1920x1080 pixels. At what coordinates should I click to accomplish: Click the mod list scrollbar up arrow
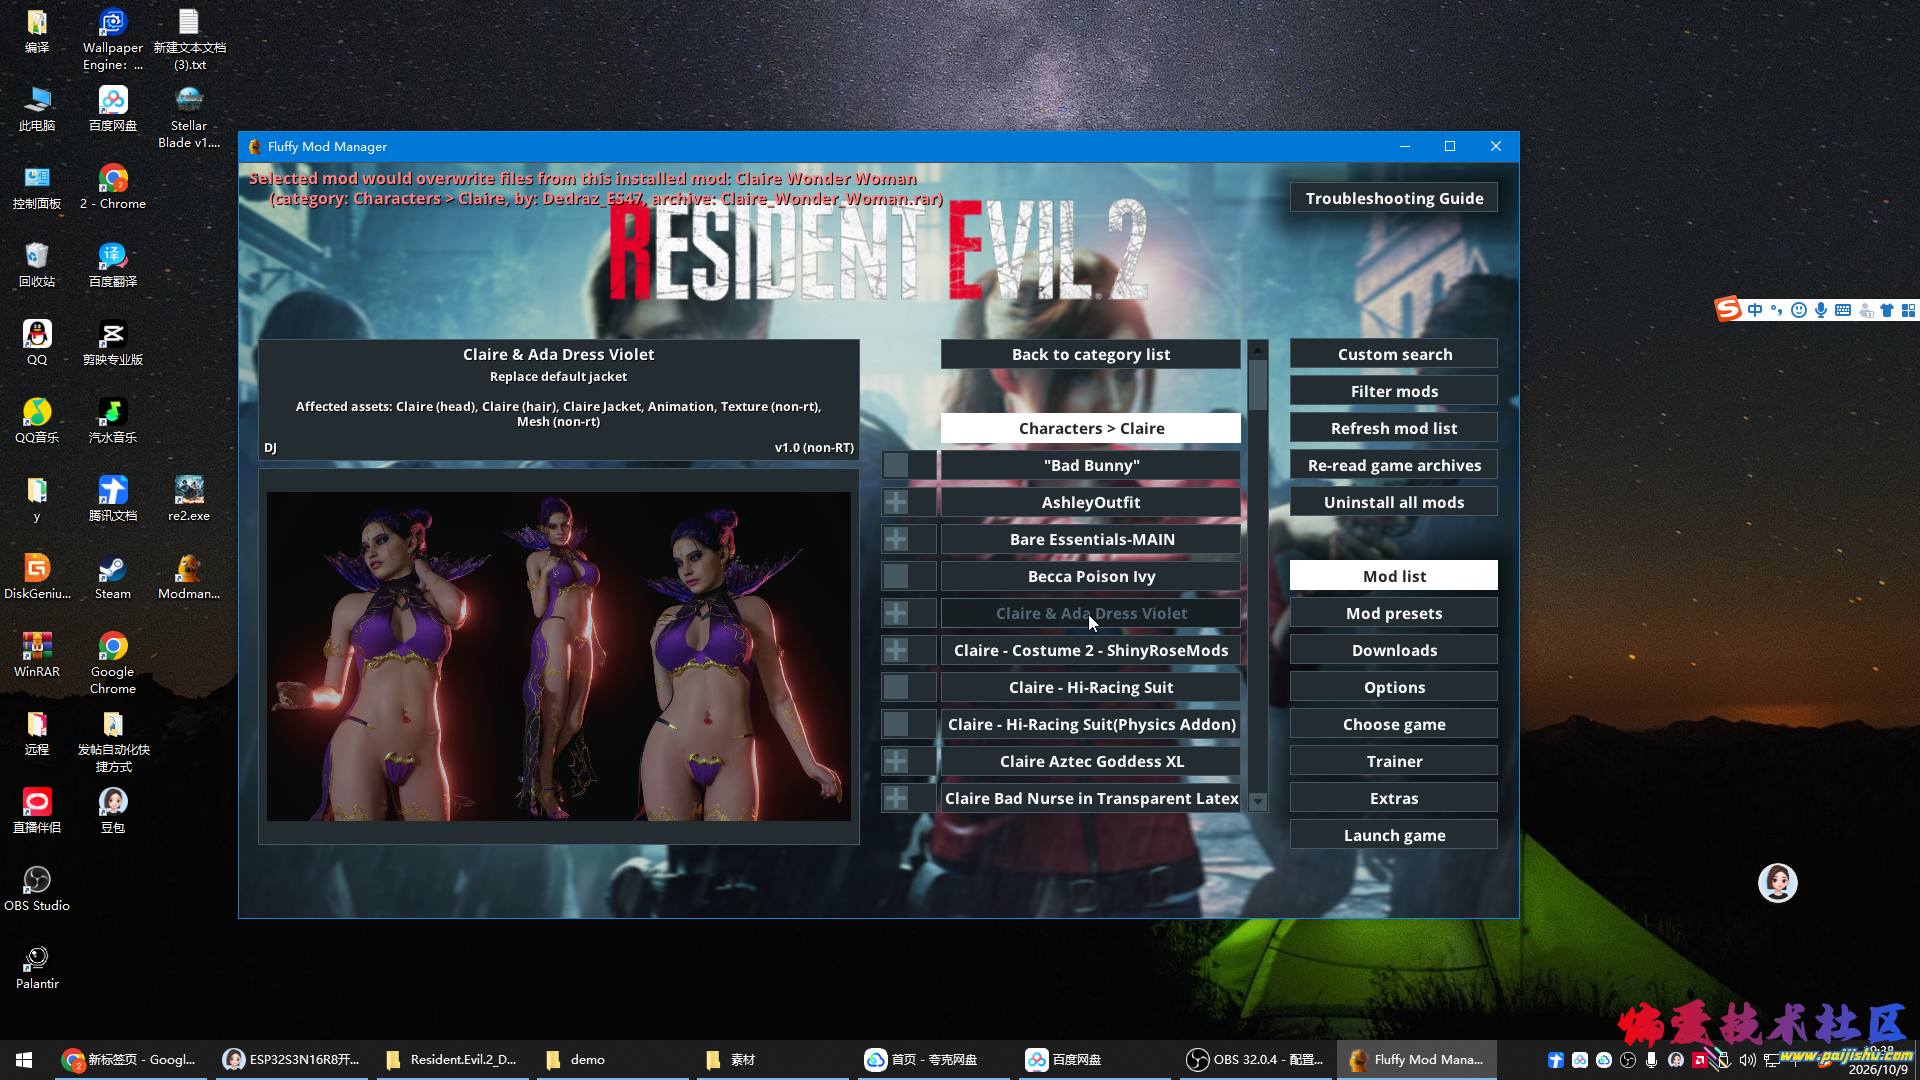(1258, 349)
